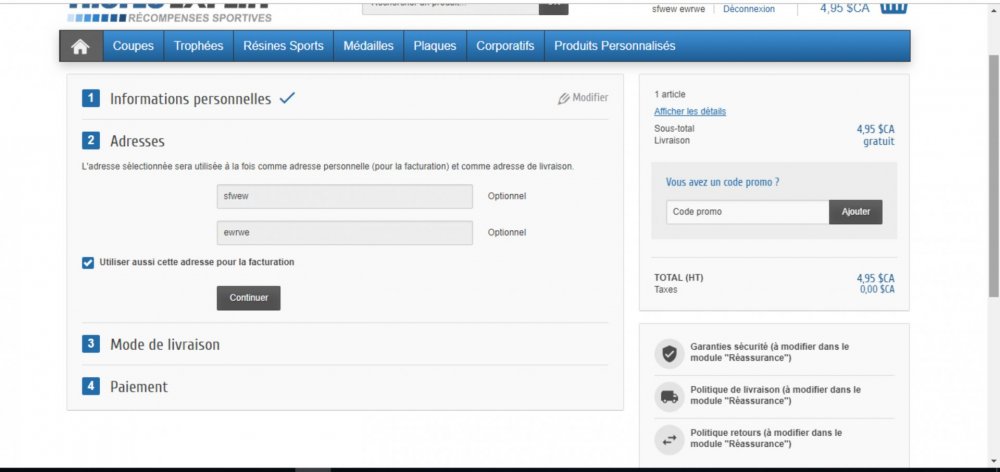Click the search submit button

pos(554,6)
